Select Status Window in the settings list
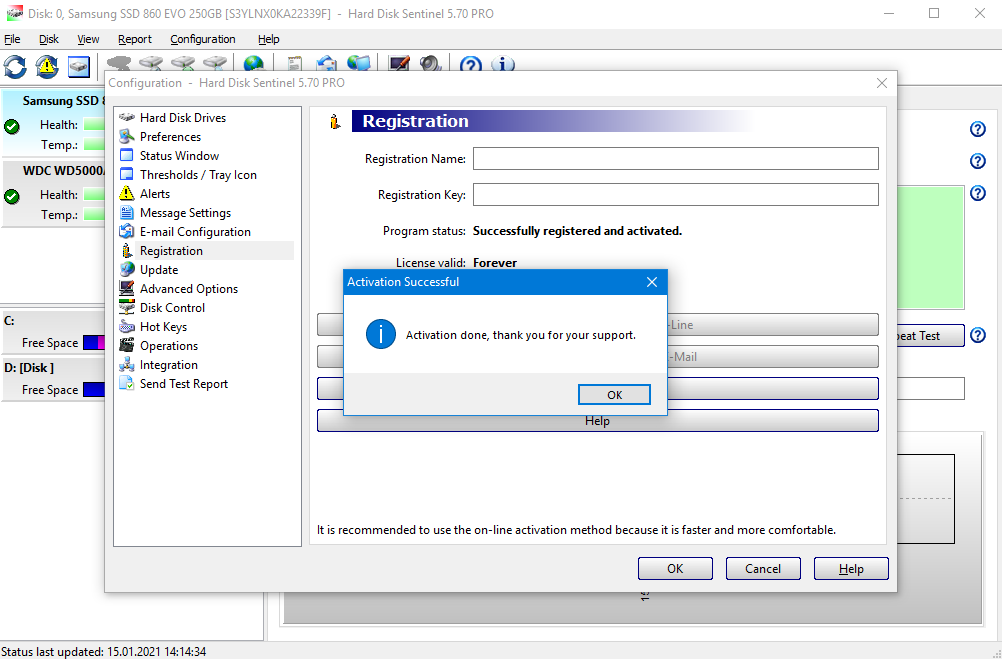Image resolution: width=1002 pixels, height=659 pixels. pos(179,156)
